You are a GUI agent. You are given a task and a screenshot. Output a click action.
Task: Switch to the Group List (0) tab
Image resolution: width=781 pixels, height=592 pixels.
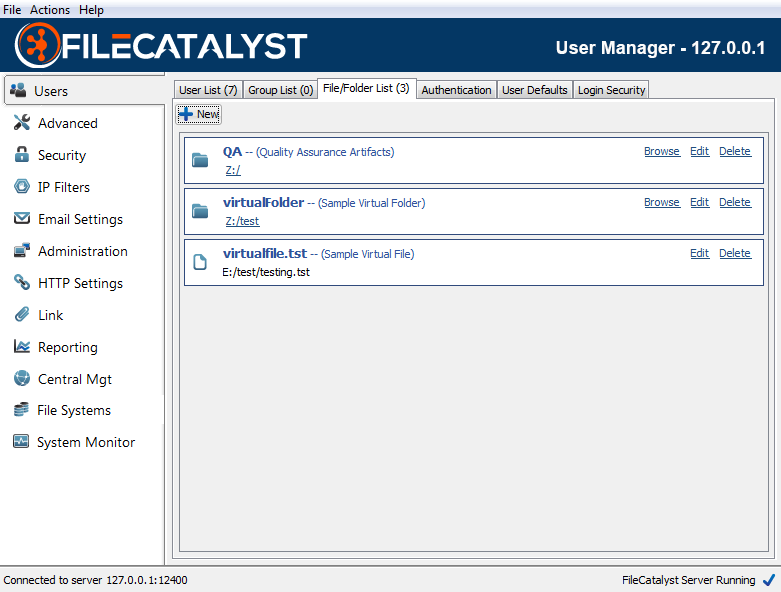pyautogui.click(x=280, y=90)
